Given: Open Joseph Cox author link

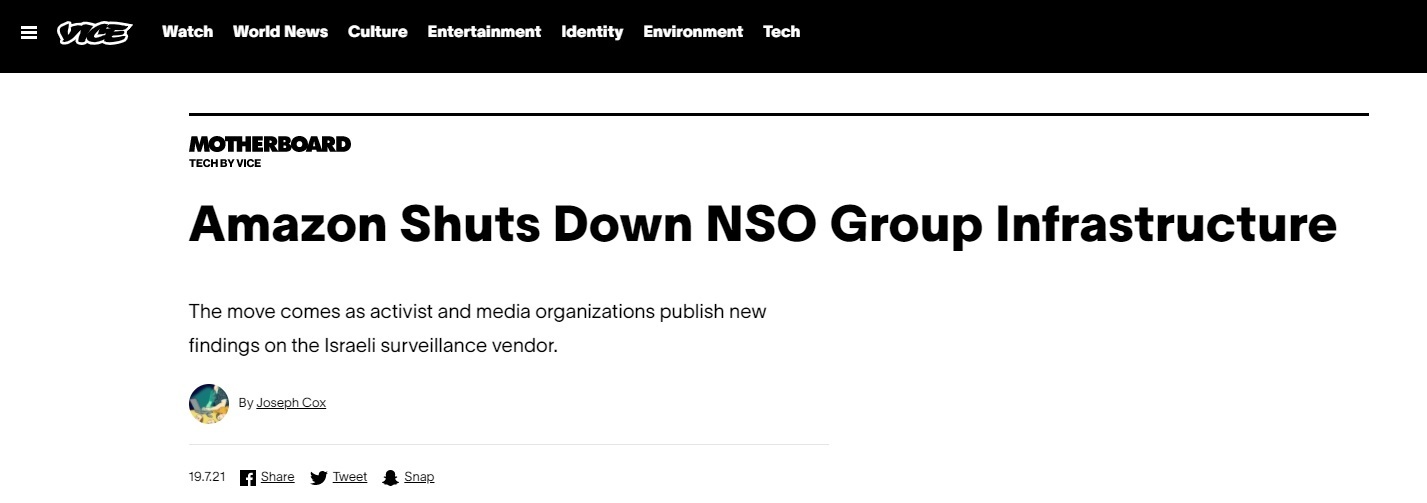Looking at the screenshot, I should point(291,403).
